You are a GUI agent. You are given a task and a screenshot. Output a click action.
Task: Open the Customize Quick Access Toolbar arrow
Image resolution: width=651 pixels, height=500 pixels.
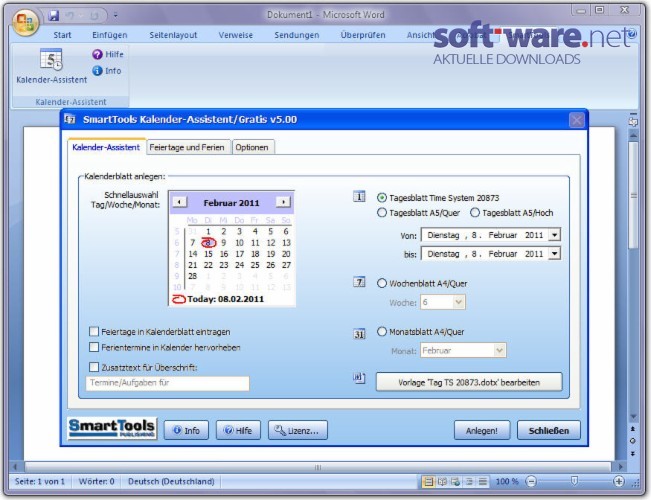pyautogui.click(x=115, y=16)
